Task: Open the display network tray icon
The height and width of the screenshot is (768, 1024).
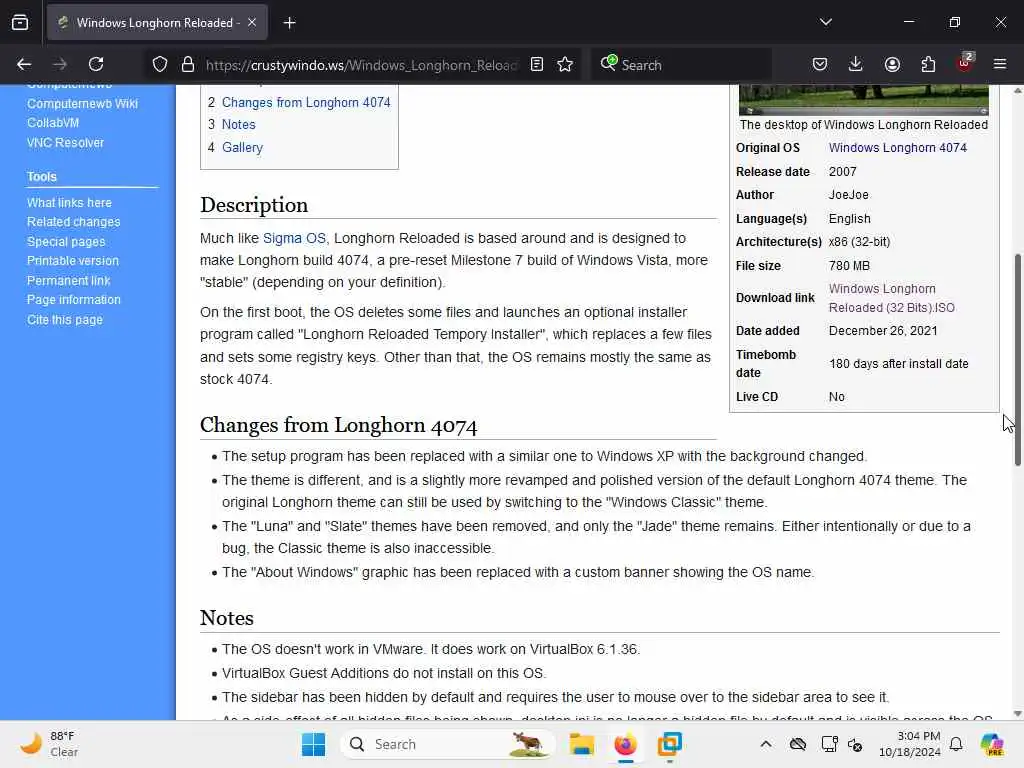Action: (x=829, y=744)
